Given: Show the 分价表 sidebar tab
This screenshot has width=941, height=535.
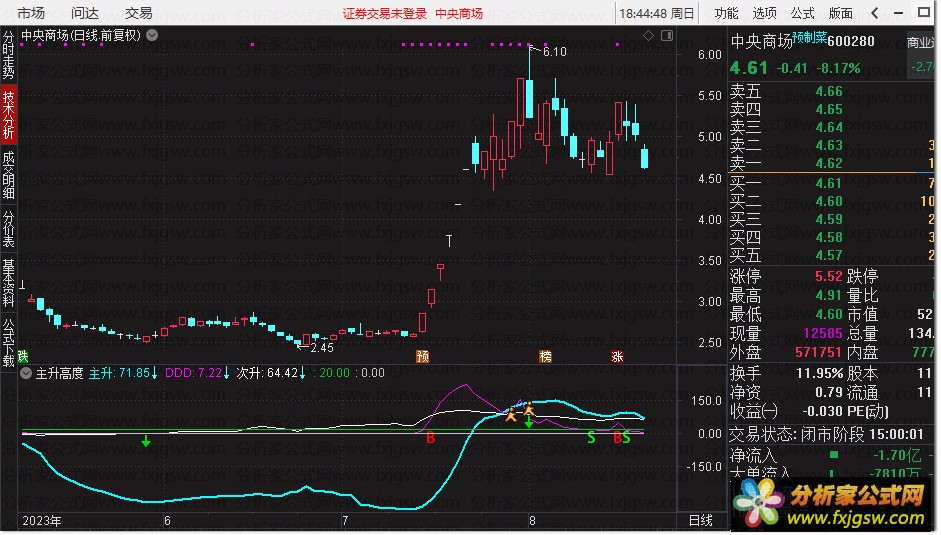Looking at the screenshot, I should click(8, 229).
